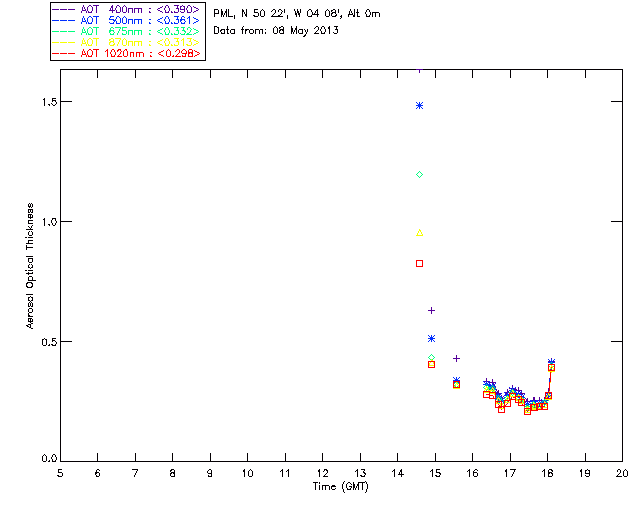640x512 pixels.
Task: Click the blue asterisk marker near 1.5
Action: point(419,106)
